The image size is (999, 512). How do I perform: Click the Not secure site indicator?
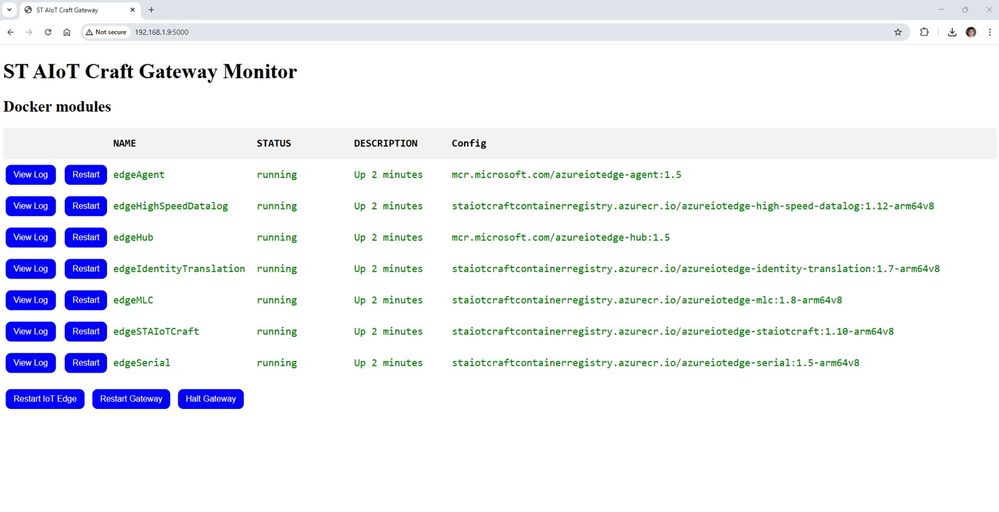(x=106, y=32)
